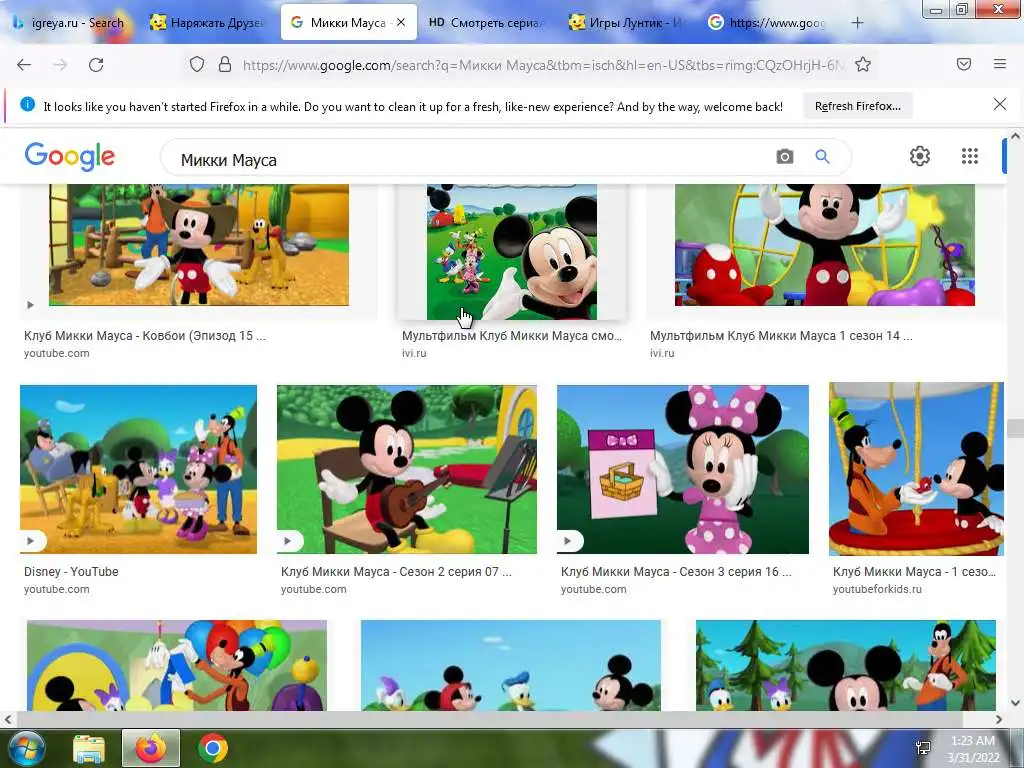Open the Goofy with balloons thumbnail
The height and width of the screenshot is (768, 1024).
click(177, 665)
